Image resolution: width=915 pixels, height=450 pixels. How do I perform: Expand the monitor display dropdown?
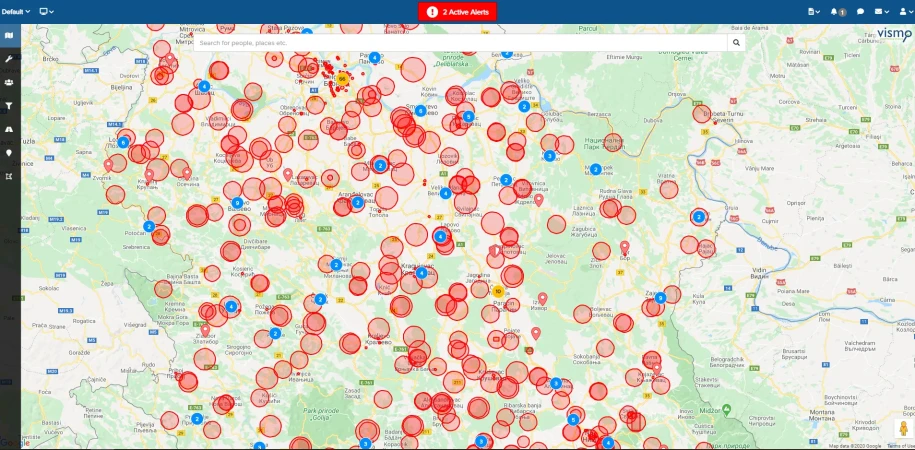coord(46,11)
